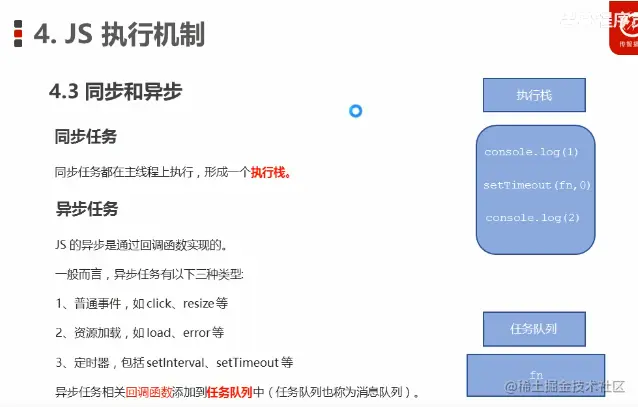Click the '任务队列' blue box
The height and width of the screenshot is (407, 638).
(534, 329)
